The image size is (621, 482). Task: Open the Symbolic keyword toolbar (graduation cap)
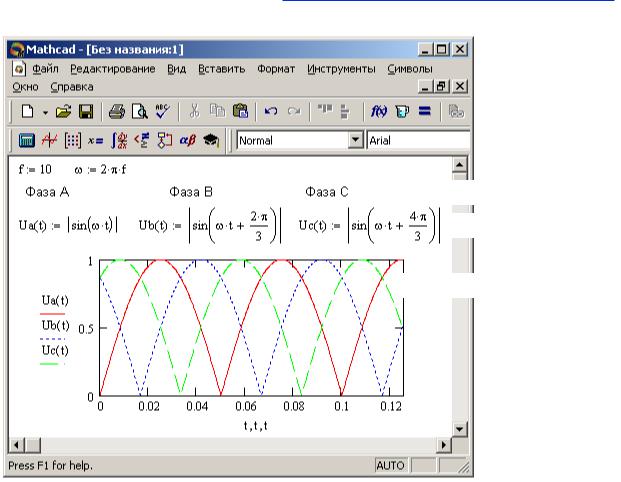[x=211, y=140]
